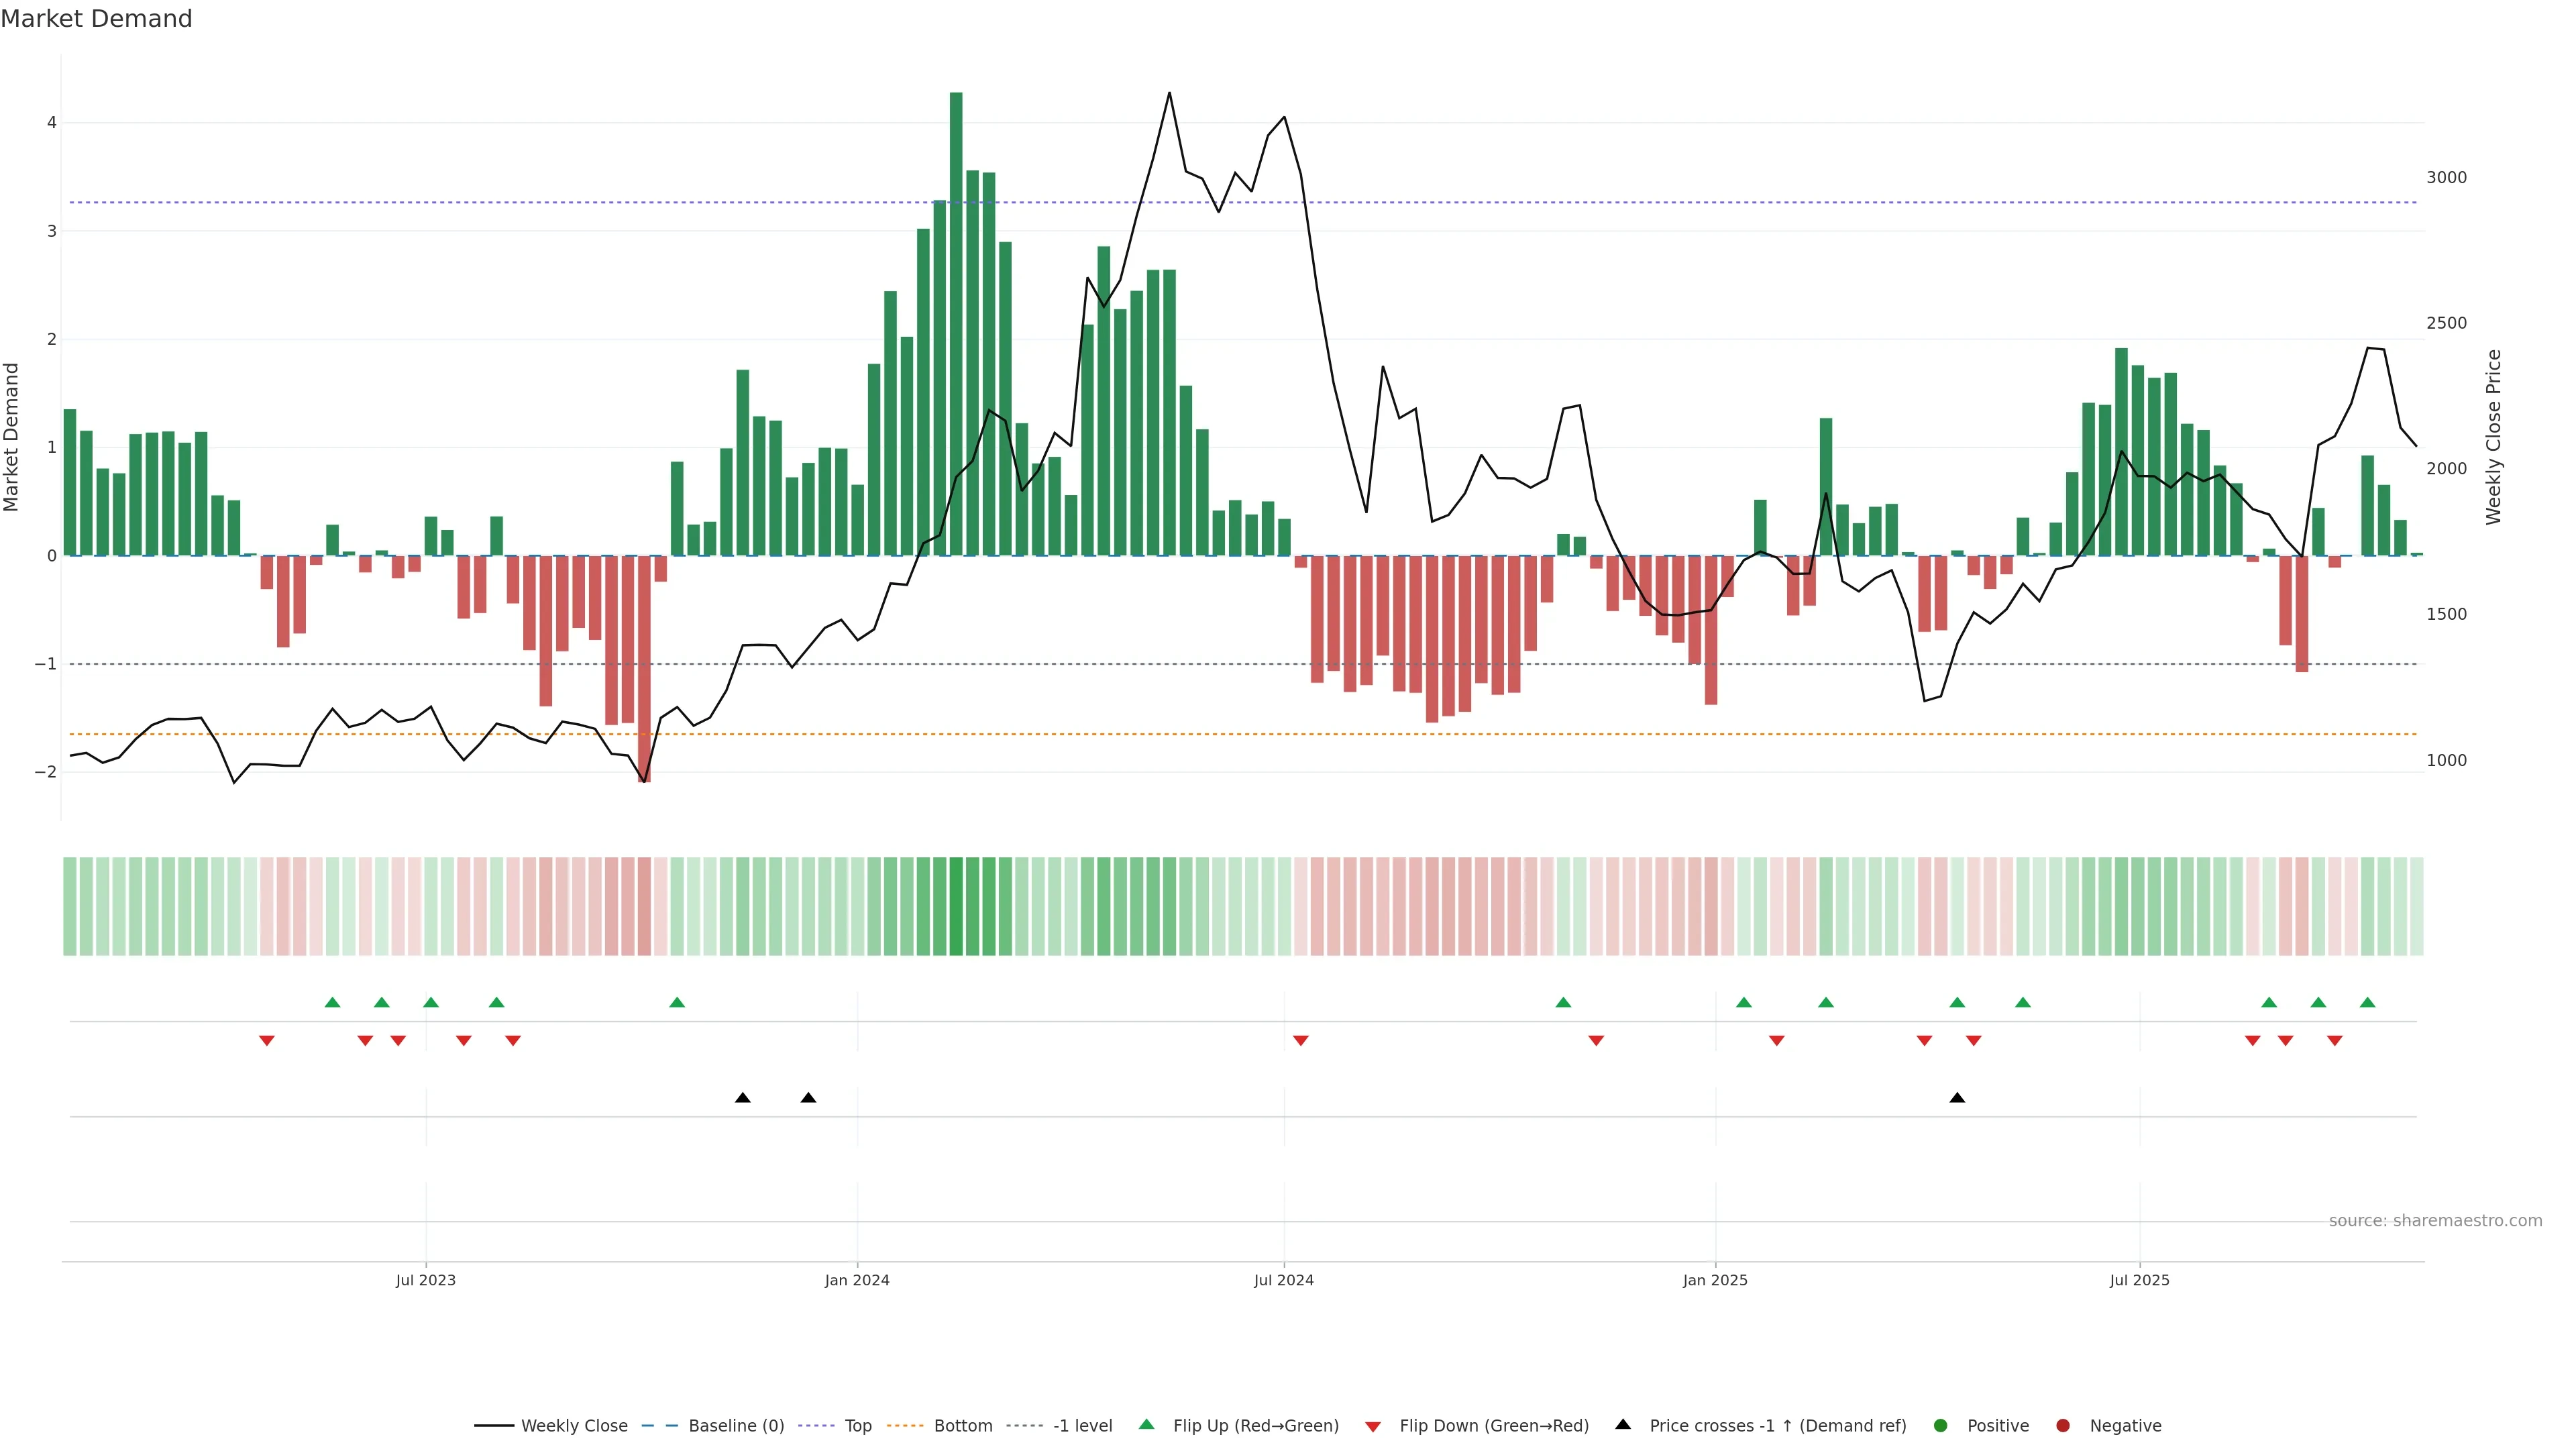Image resolution: width=2576 pixels, height=1449 pixels.
Task: Hide the Top dotted line via legend
Action: click(x=857, y=1426)
